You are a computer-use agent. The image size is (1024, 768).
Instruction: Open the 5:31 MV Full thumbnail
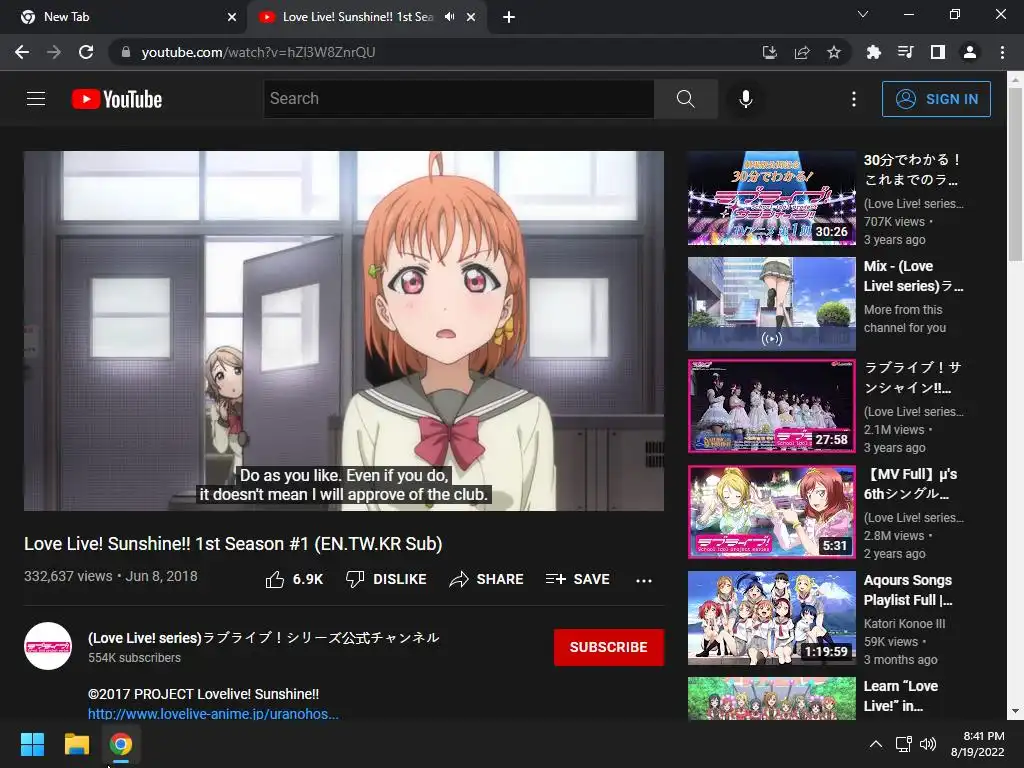pos(772,512)
